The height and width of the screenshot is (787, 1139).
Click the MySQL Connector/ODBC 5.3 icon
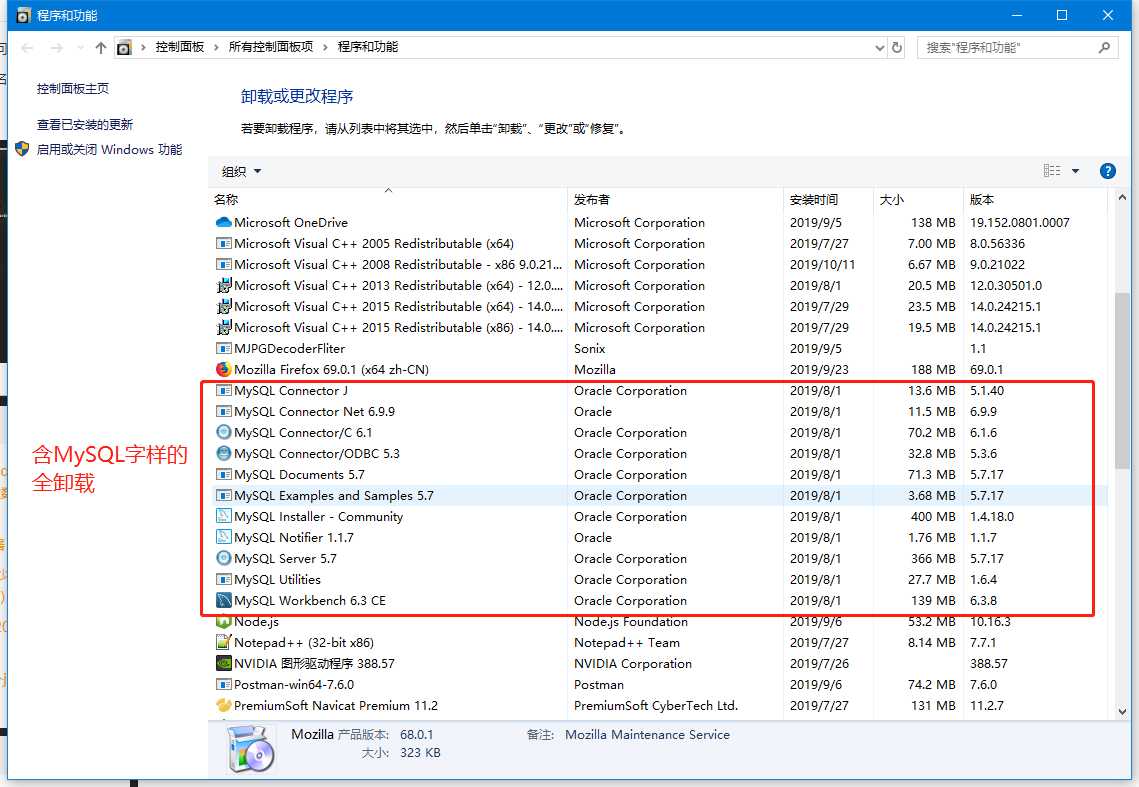tap(224, 453)
